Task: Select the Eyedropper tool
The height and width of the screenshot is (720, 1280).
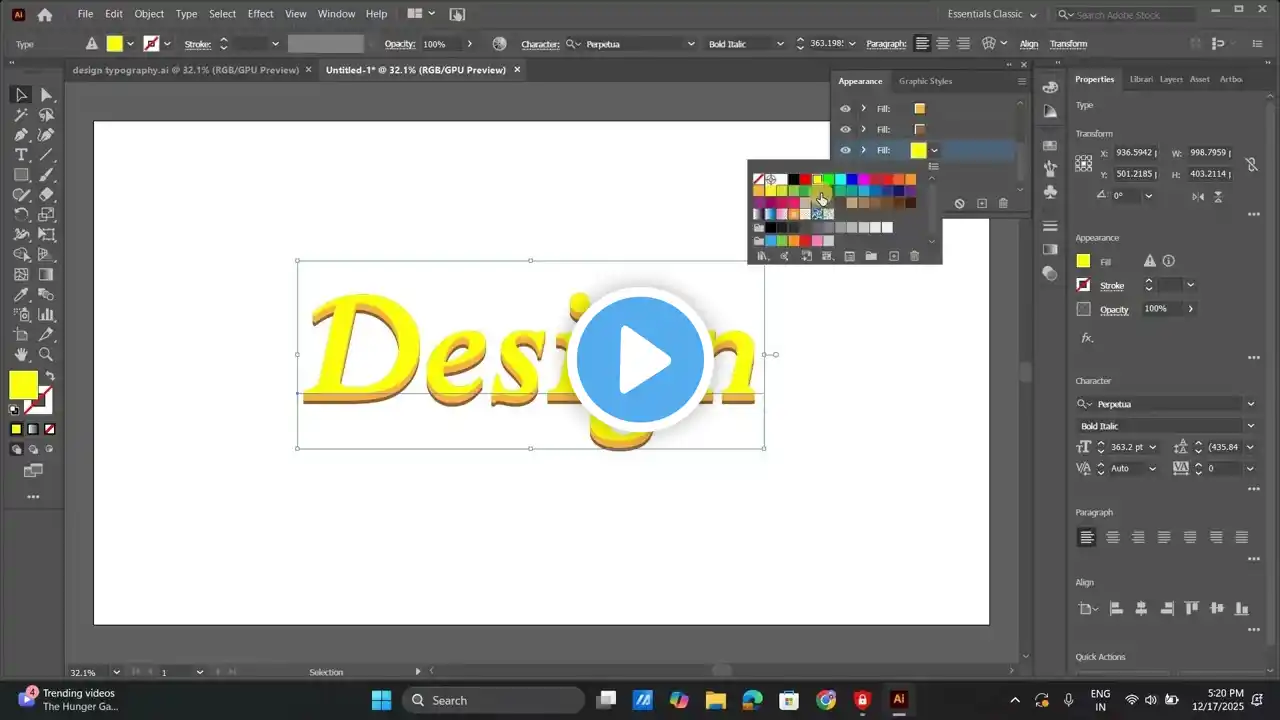Action: click(21, 295)
